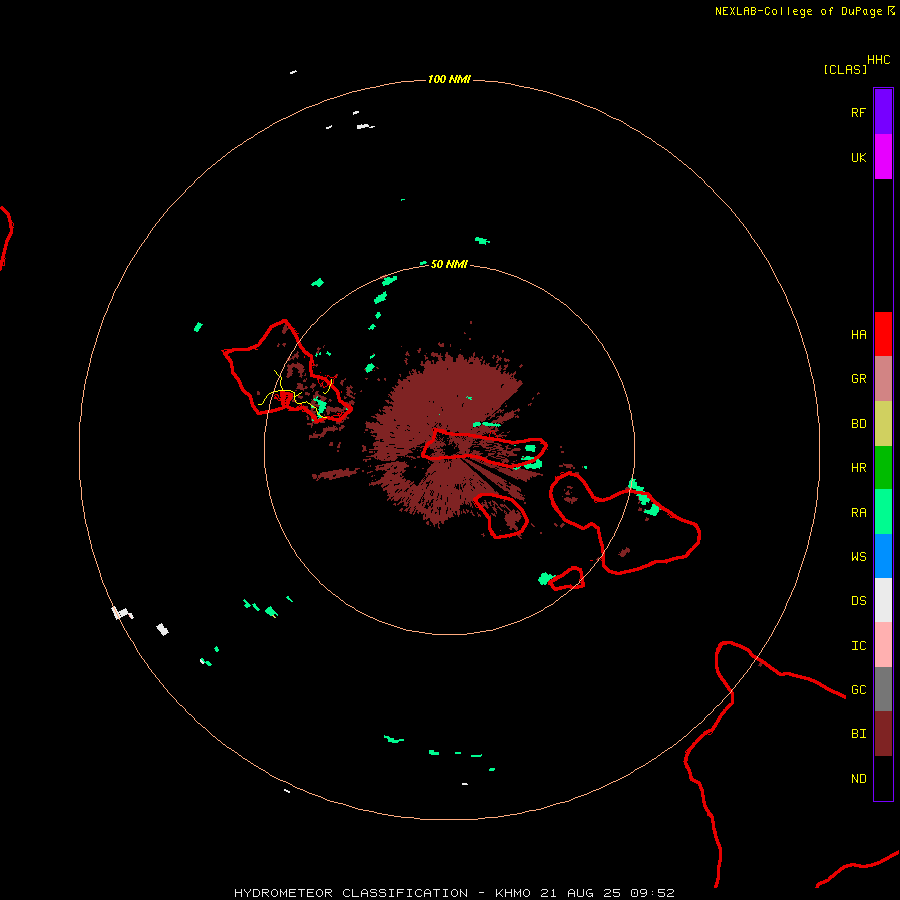Click the 'ND' legend label
The image size is (900, 900).
pyautogui.click(x=858, y=779)
